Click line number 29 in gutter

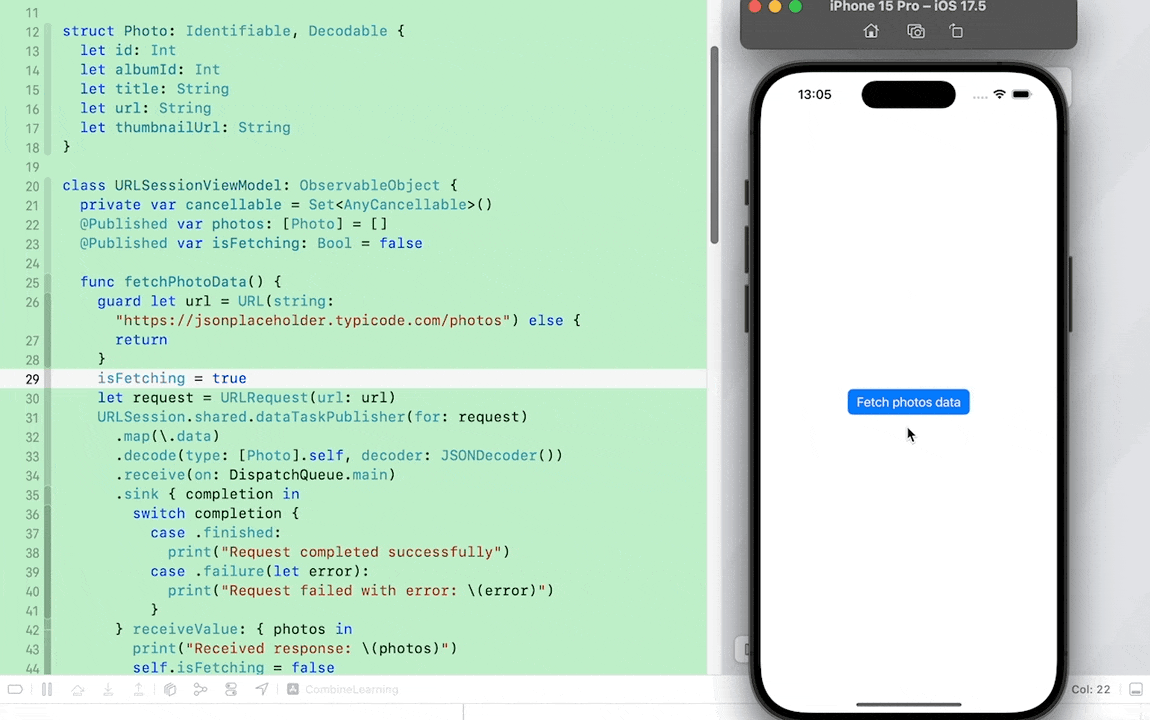coord(32,379)
